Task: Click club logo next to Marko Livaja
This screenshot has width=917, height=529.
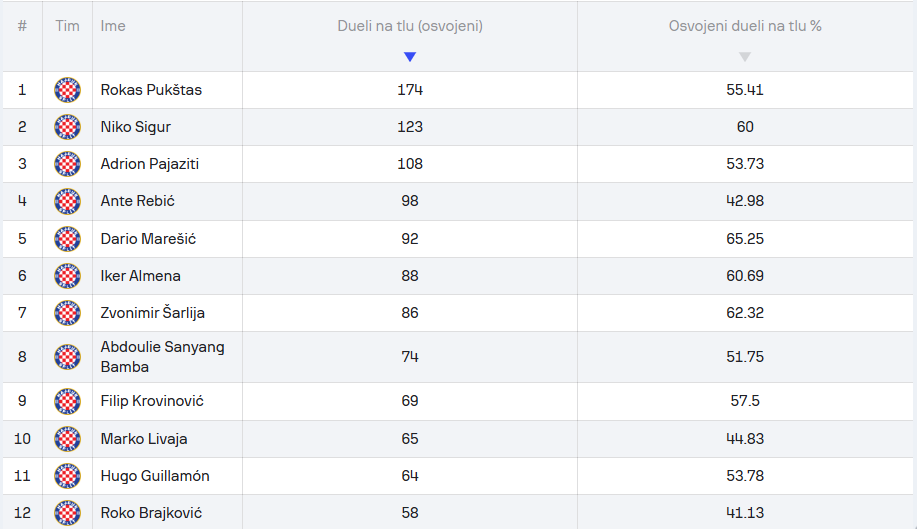Action: pos(67,439)
